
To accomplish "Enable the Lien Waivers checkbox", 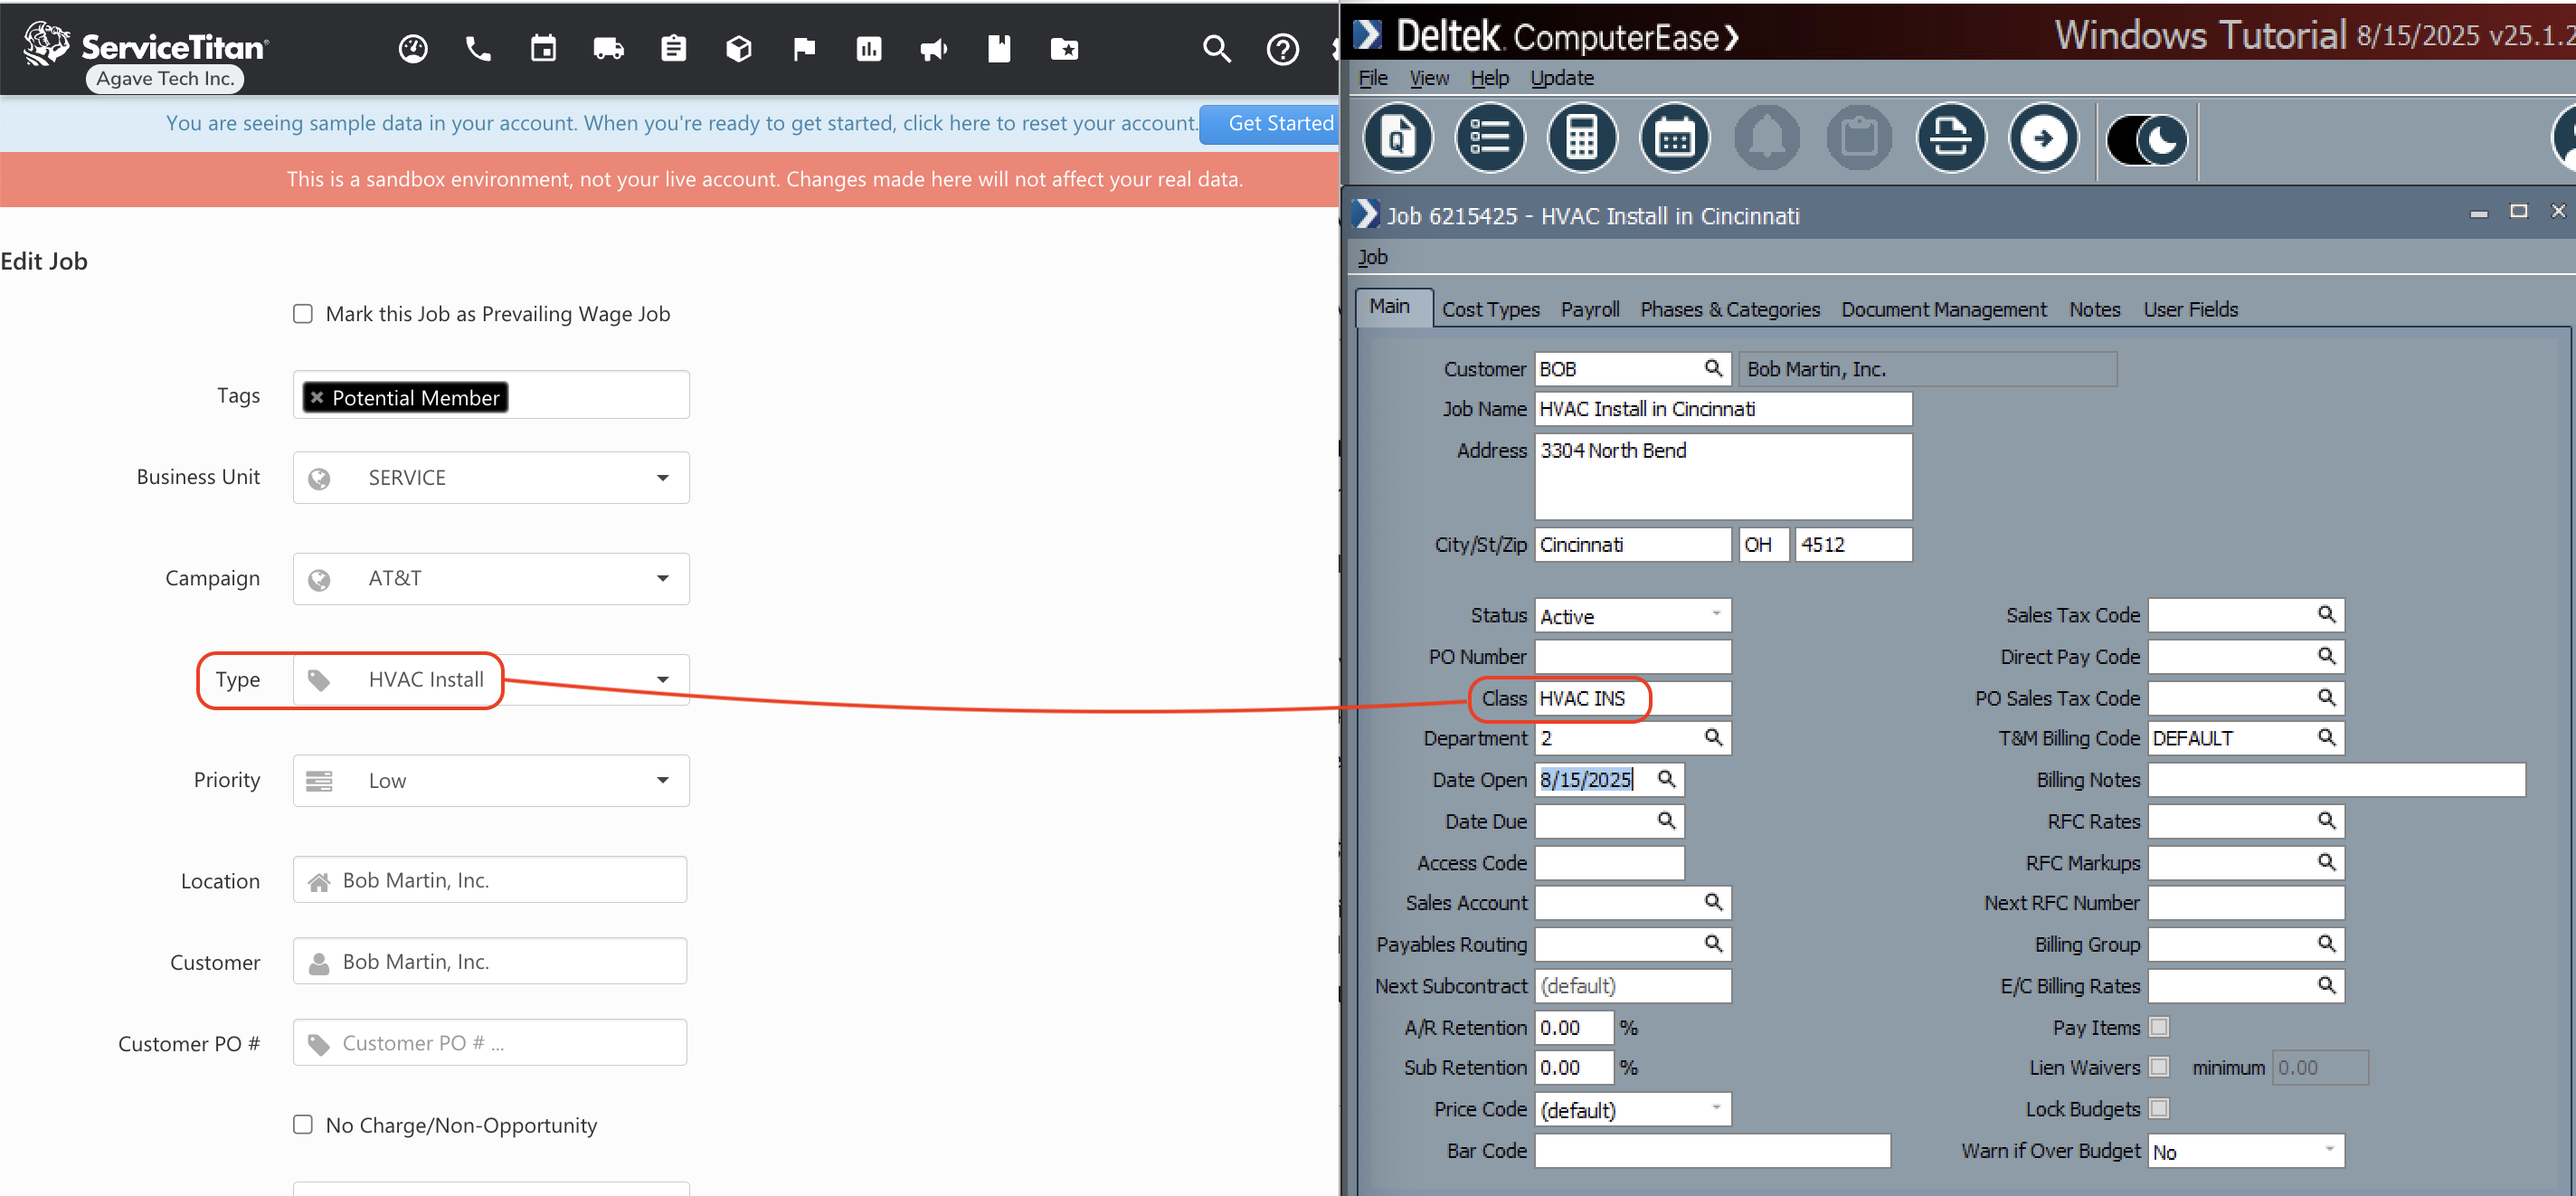I will click(2159, 1067).
